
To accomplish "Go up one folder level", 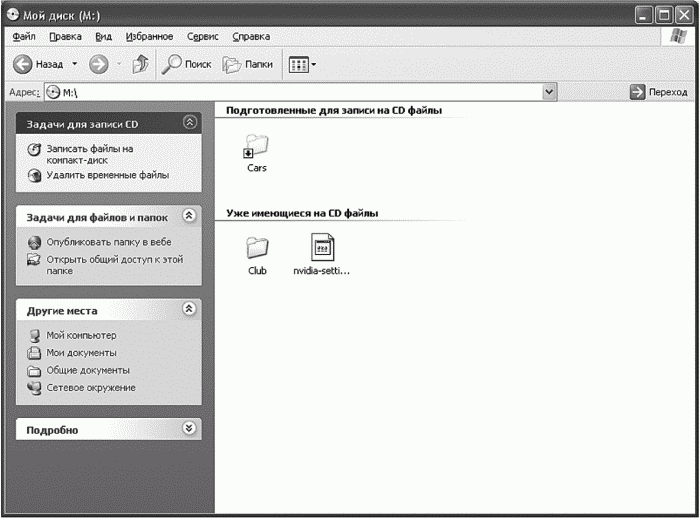I will point(140,64).
